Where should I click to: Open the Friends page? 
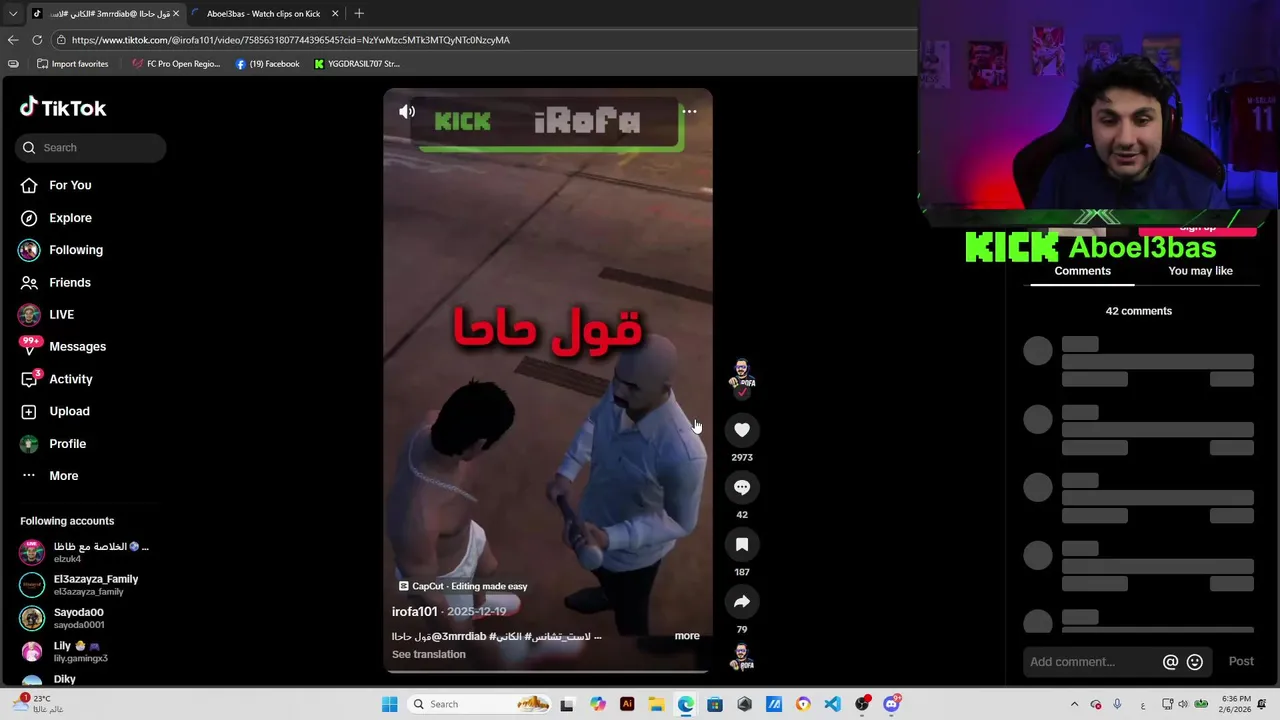(x=70, y=283)
